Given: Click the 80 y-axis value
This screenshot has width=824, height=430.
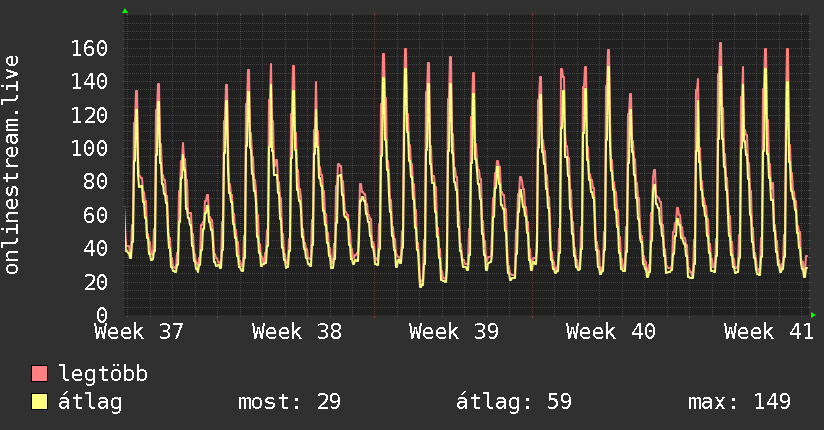Looking at the screenshot, I should pyautogui.click(x=96, y=182).
